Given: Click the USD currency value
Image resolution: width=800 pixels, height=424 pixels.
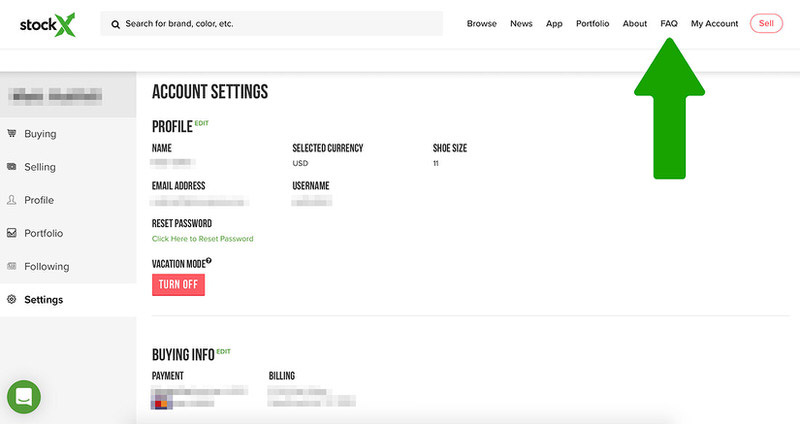Looking at the screenshot, I should point(300,163).
